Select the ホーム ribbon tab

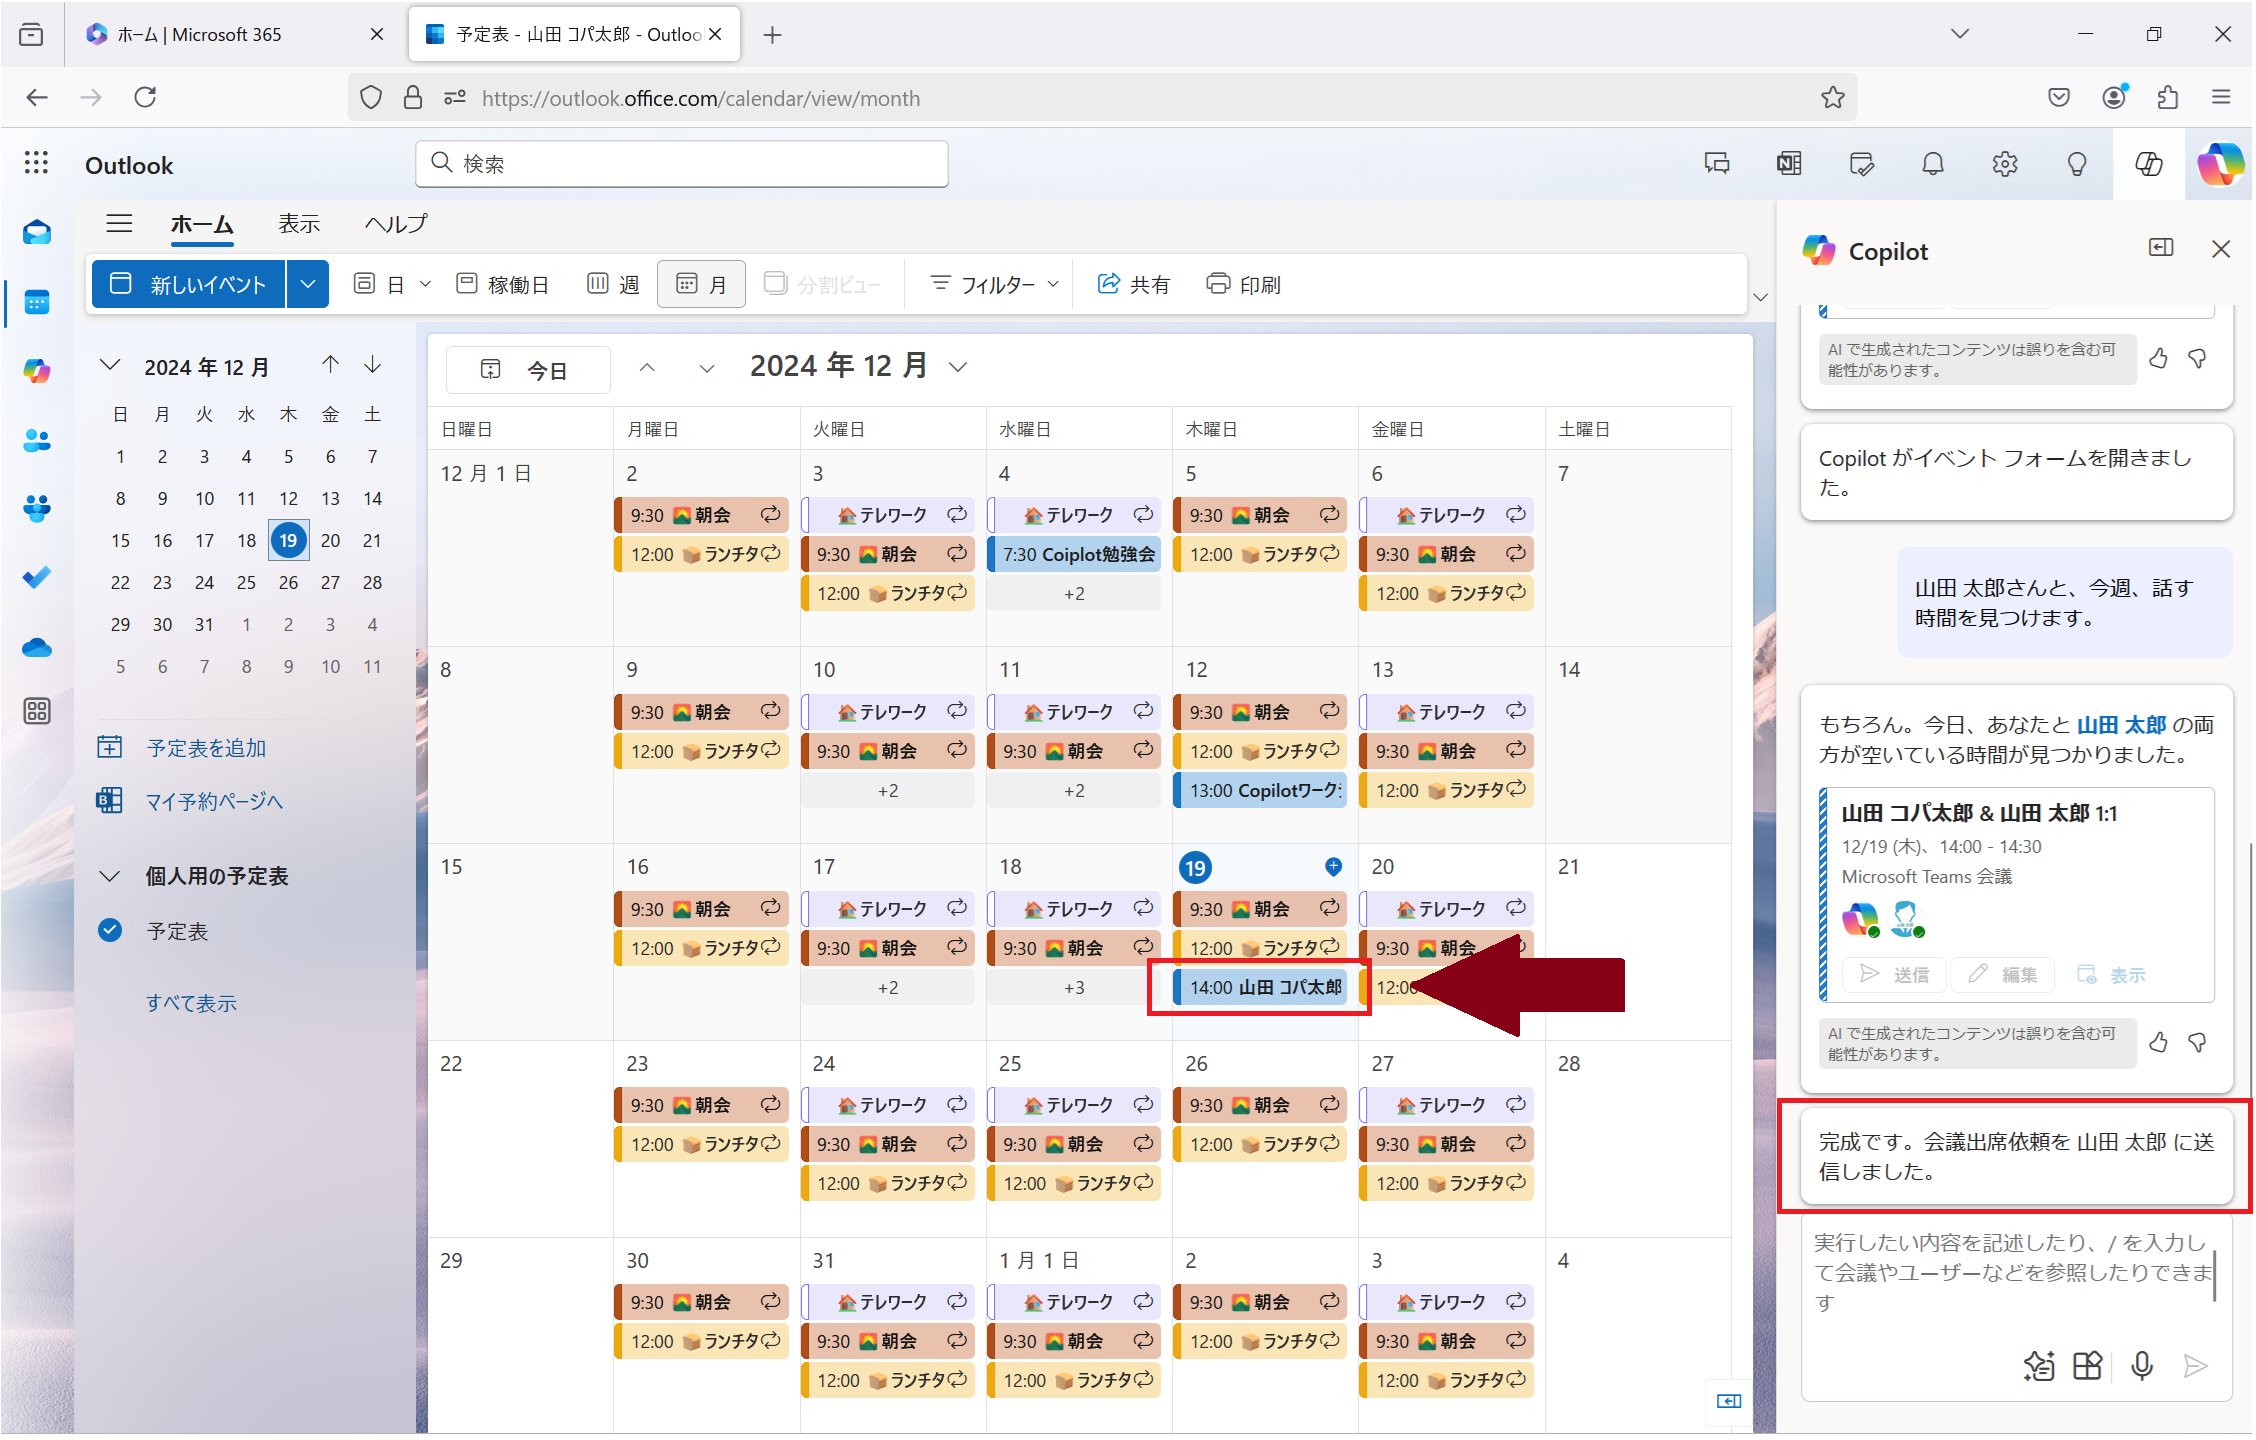point(202,224)
